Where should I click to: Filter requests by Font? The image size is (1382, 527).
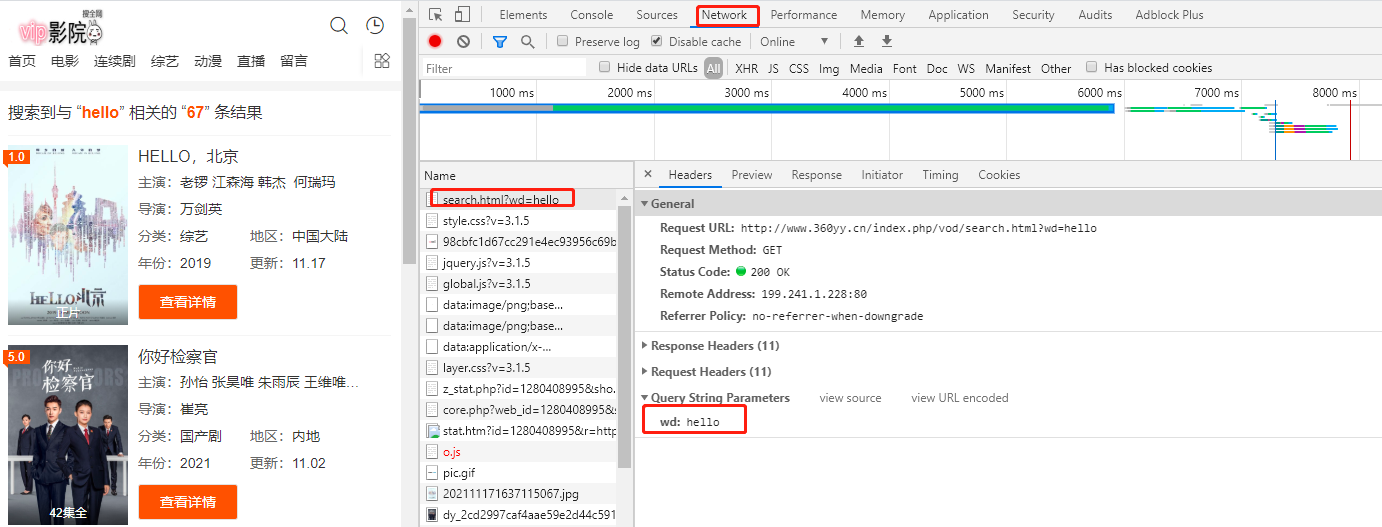pos(905,68)
